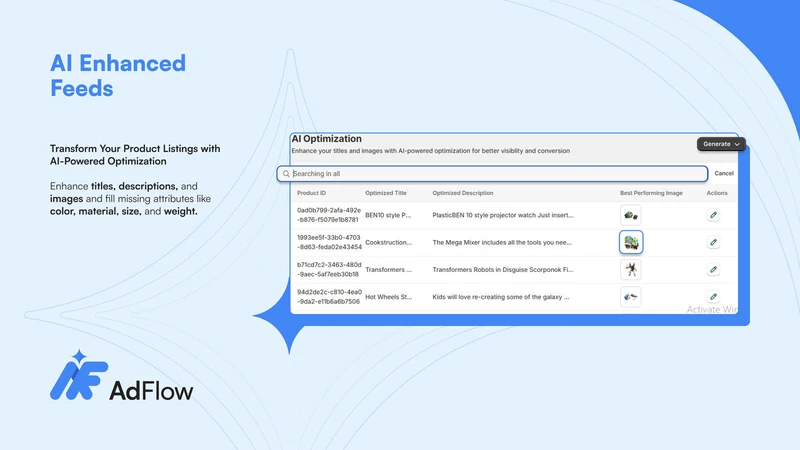Click the 'Transformers ...' title cell
This screenshot has height=450, width=800.
tap(388, 269)
